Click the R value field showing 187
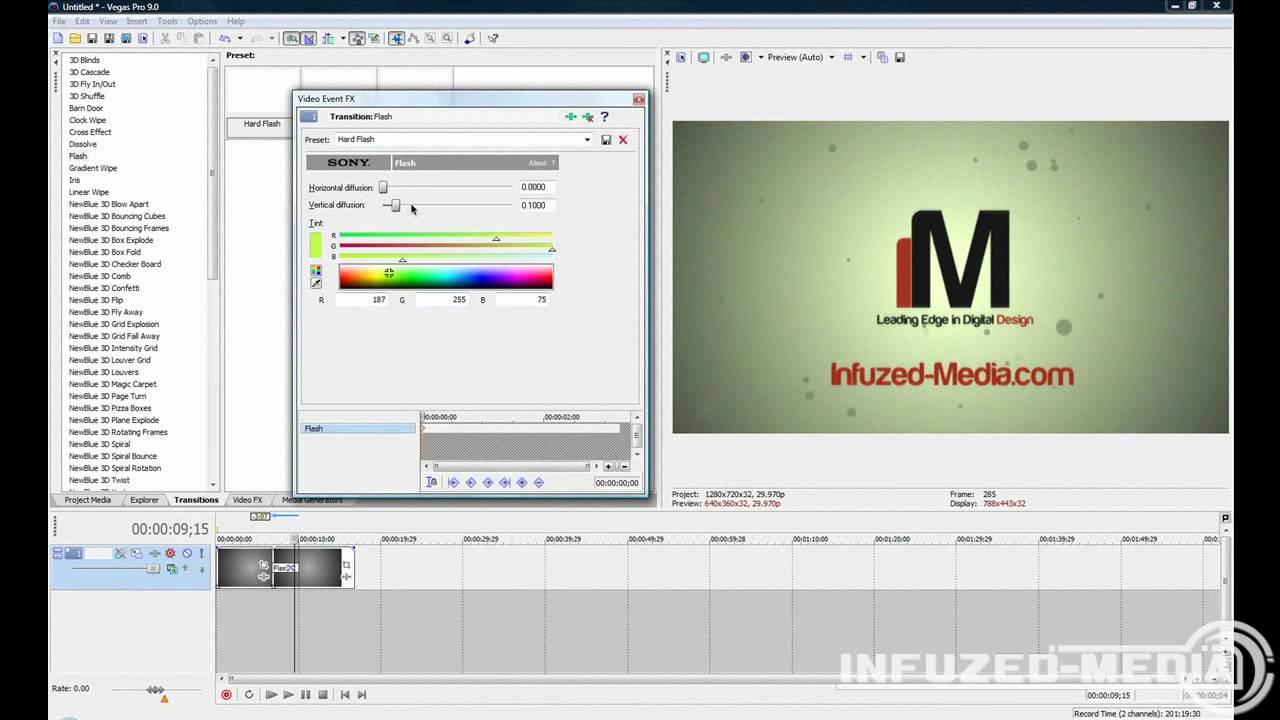 [x=361, y=299]
